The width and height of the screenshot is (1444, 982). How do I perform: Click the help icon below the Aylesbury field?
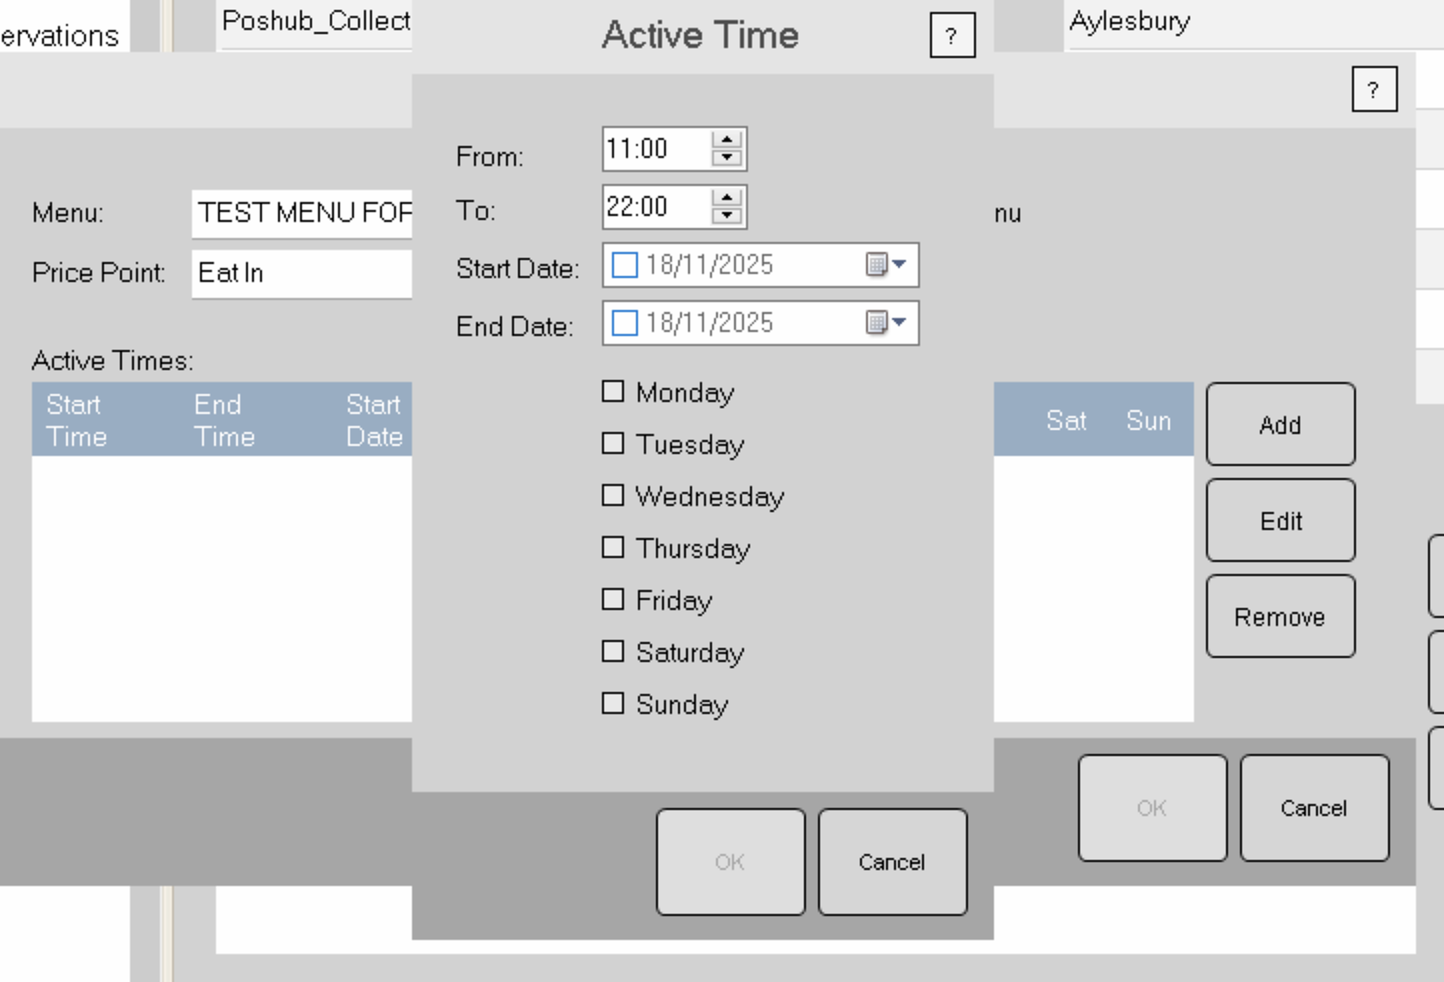(1375, 89)
